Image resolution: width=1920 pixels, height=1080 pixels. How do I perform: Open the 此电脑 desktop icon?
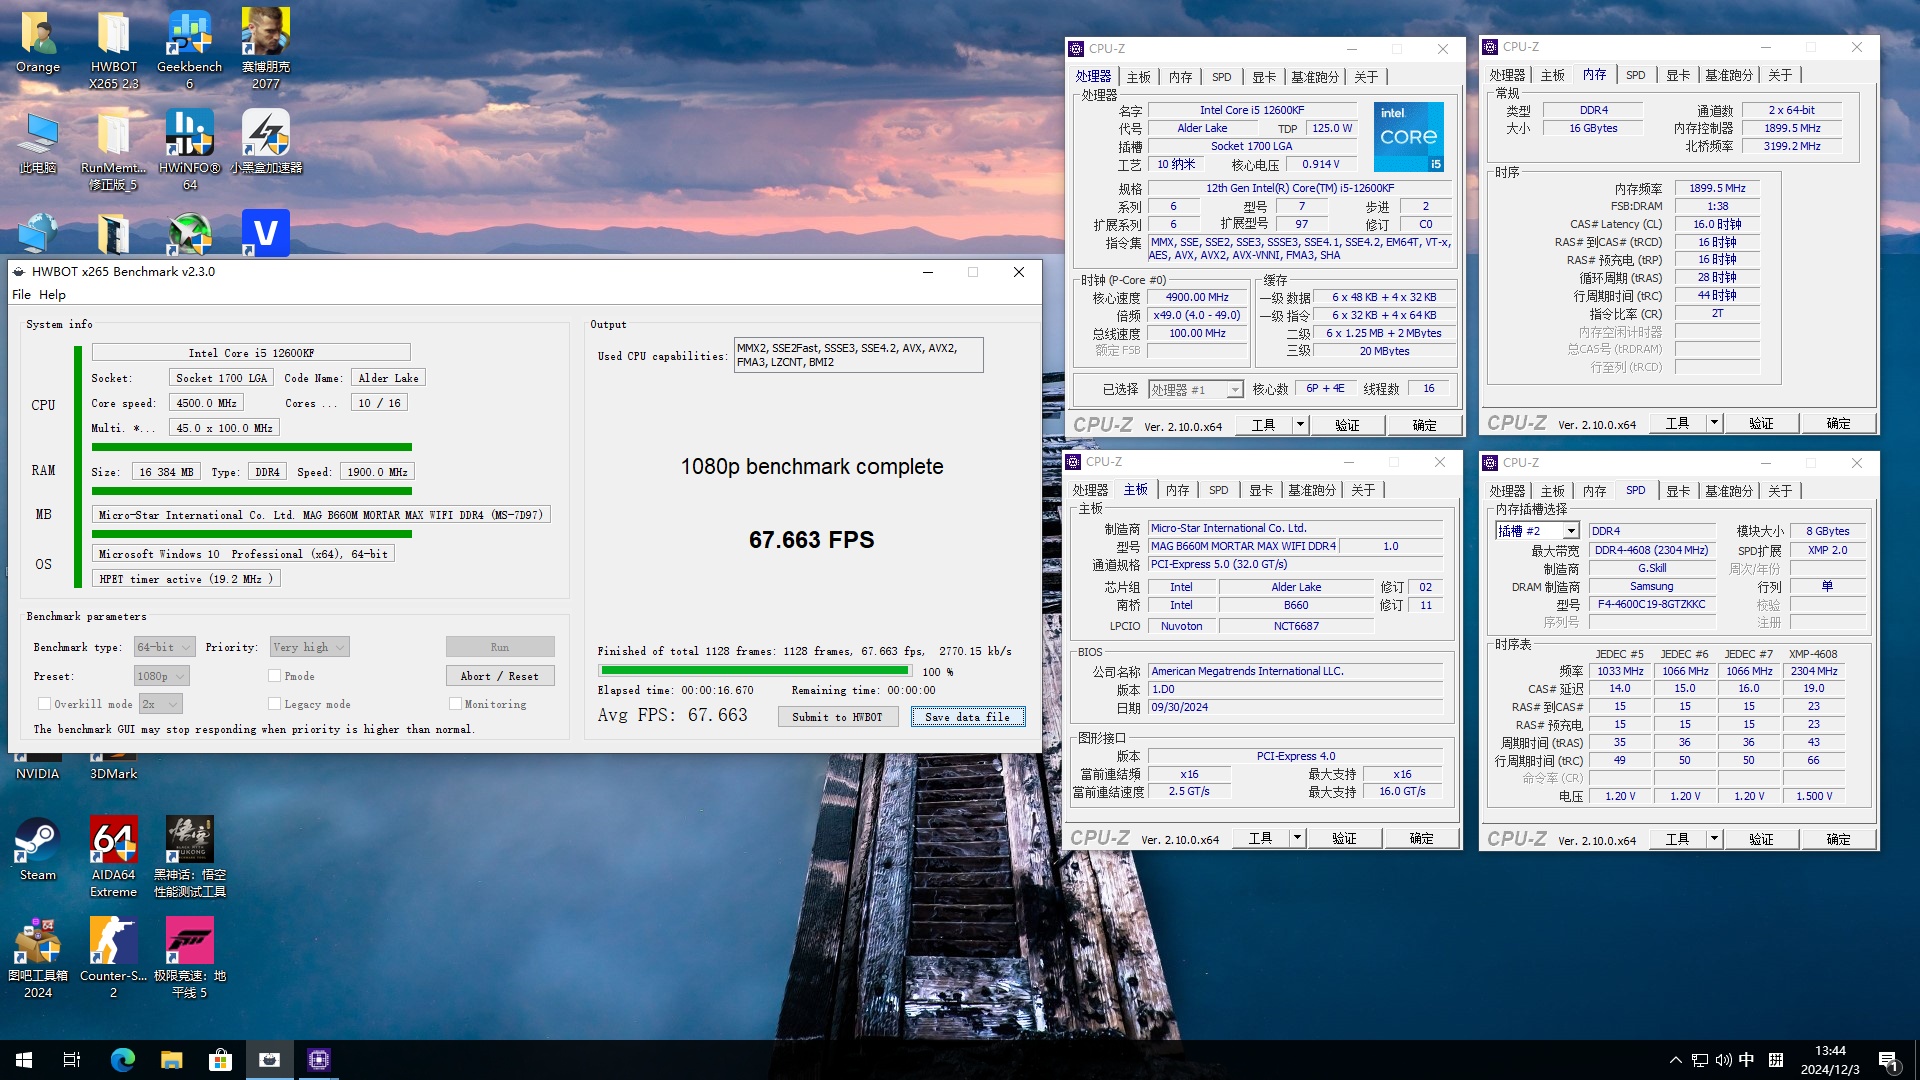tap(38, 143)
